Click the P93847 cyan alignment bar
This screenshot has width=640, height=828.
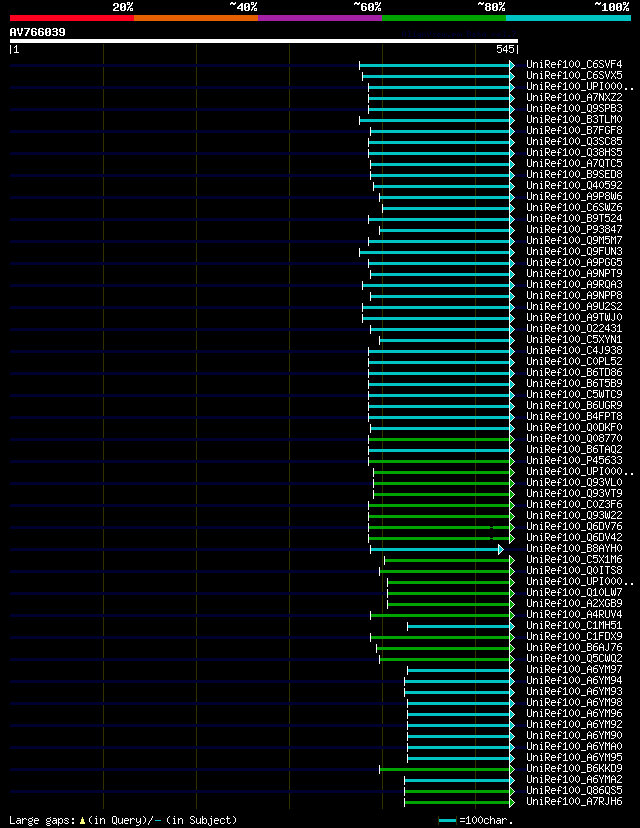click(446, 230)
